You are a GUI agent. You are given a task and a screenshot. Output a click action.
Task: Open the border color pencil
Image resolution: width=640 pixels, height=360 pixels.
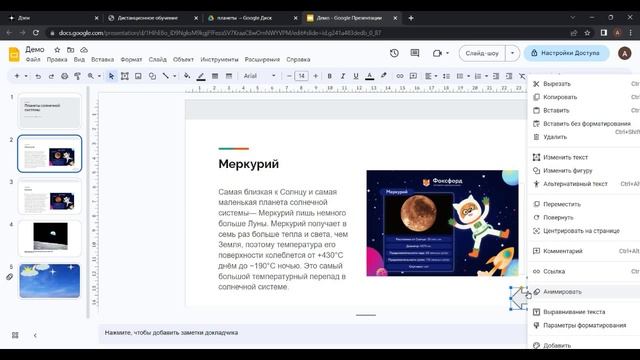click(201, 76)
